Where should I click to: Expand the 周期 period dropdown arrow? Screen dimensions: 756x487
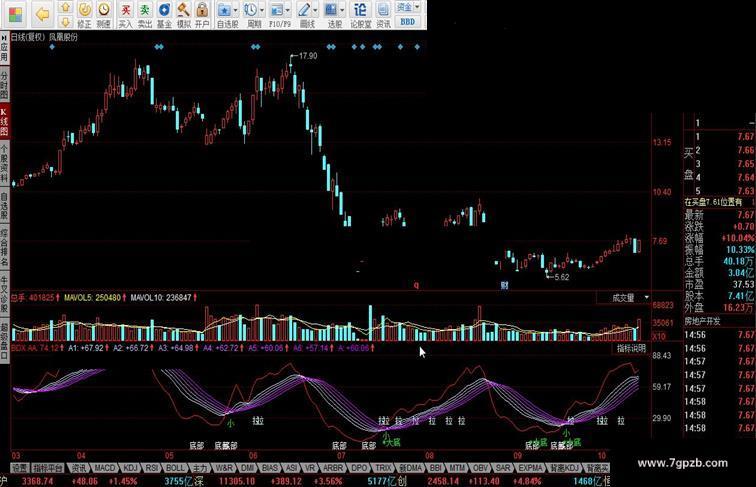coord(262,10)
